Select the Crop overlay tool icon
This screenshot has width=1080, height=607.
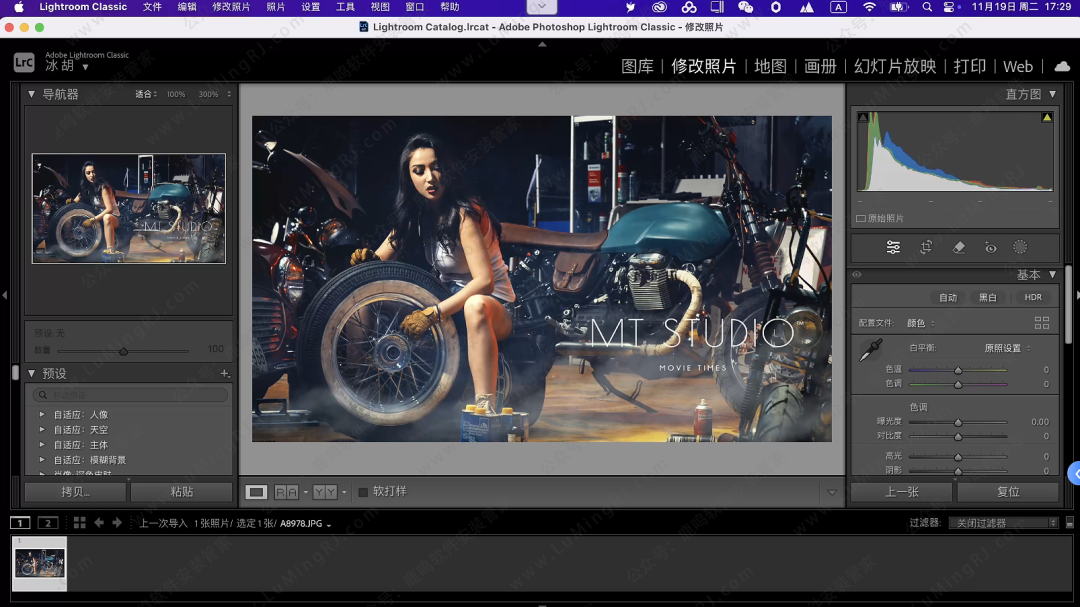(926, 247)
